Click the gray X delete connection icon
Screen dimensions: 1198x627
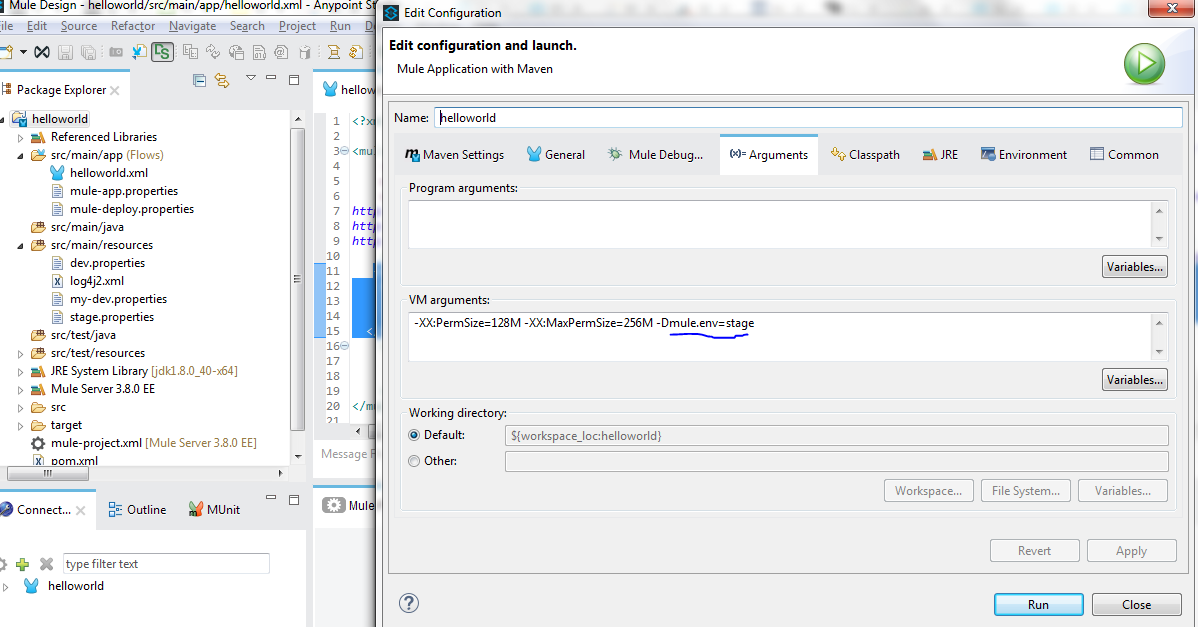click(x=46, y=564)
